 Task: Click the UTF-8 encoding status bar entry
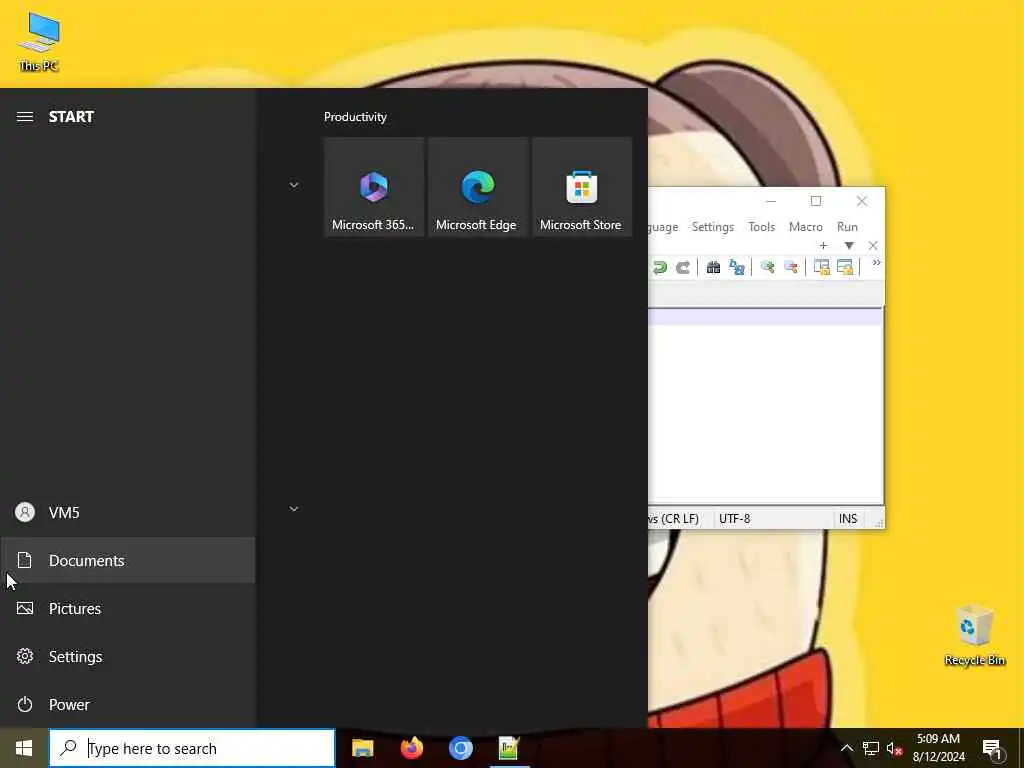pyautogui.click(x=735, y=519)
